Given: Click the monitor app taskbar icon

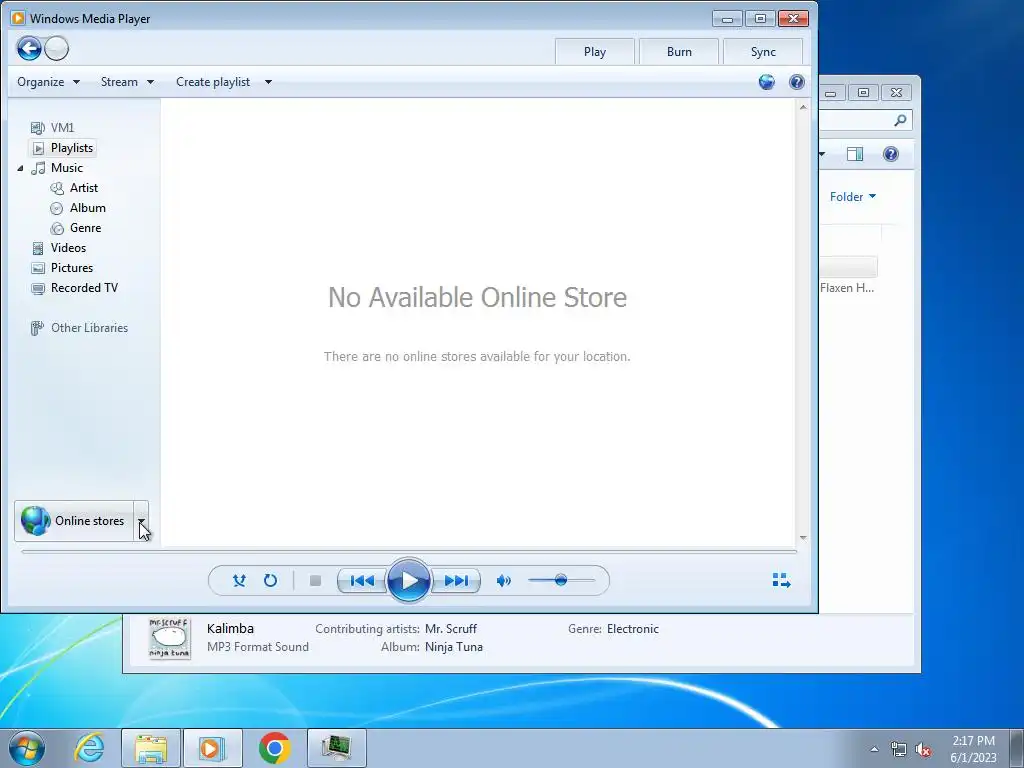Looking at the screenshot, I should pos(337,748).
